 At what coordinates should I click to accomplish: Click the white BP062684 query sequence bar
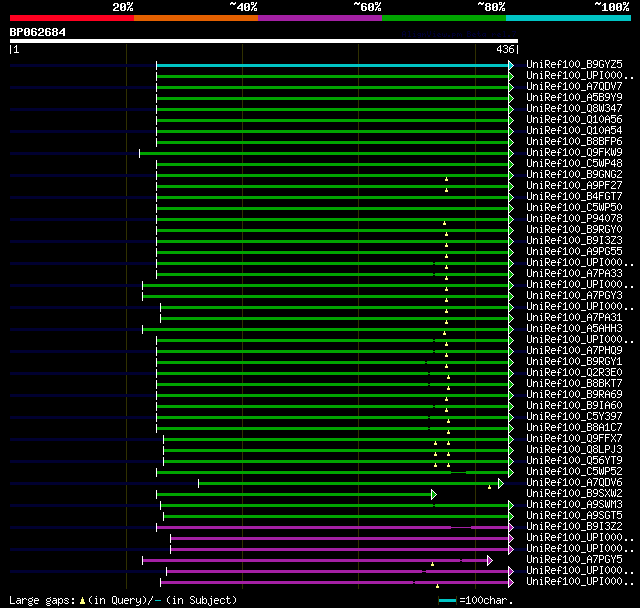264,41
